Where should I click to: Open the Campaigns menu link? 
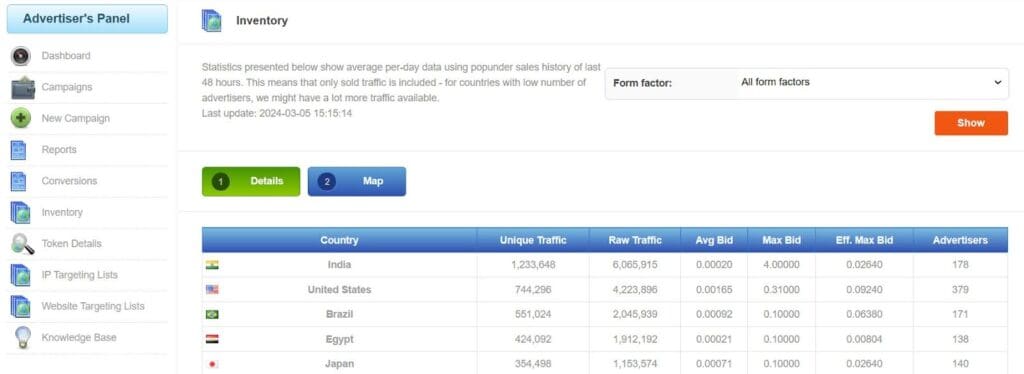point(67,87)
